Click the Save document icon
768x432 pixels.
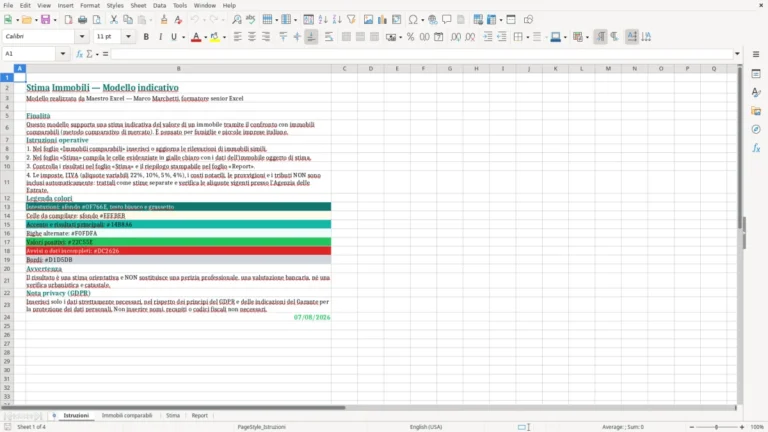point(45,20)
